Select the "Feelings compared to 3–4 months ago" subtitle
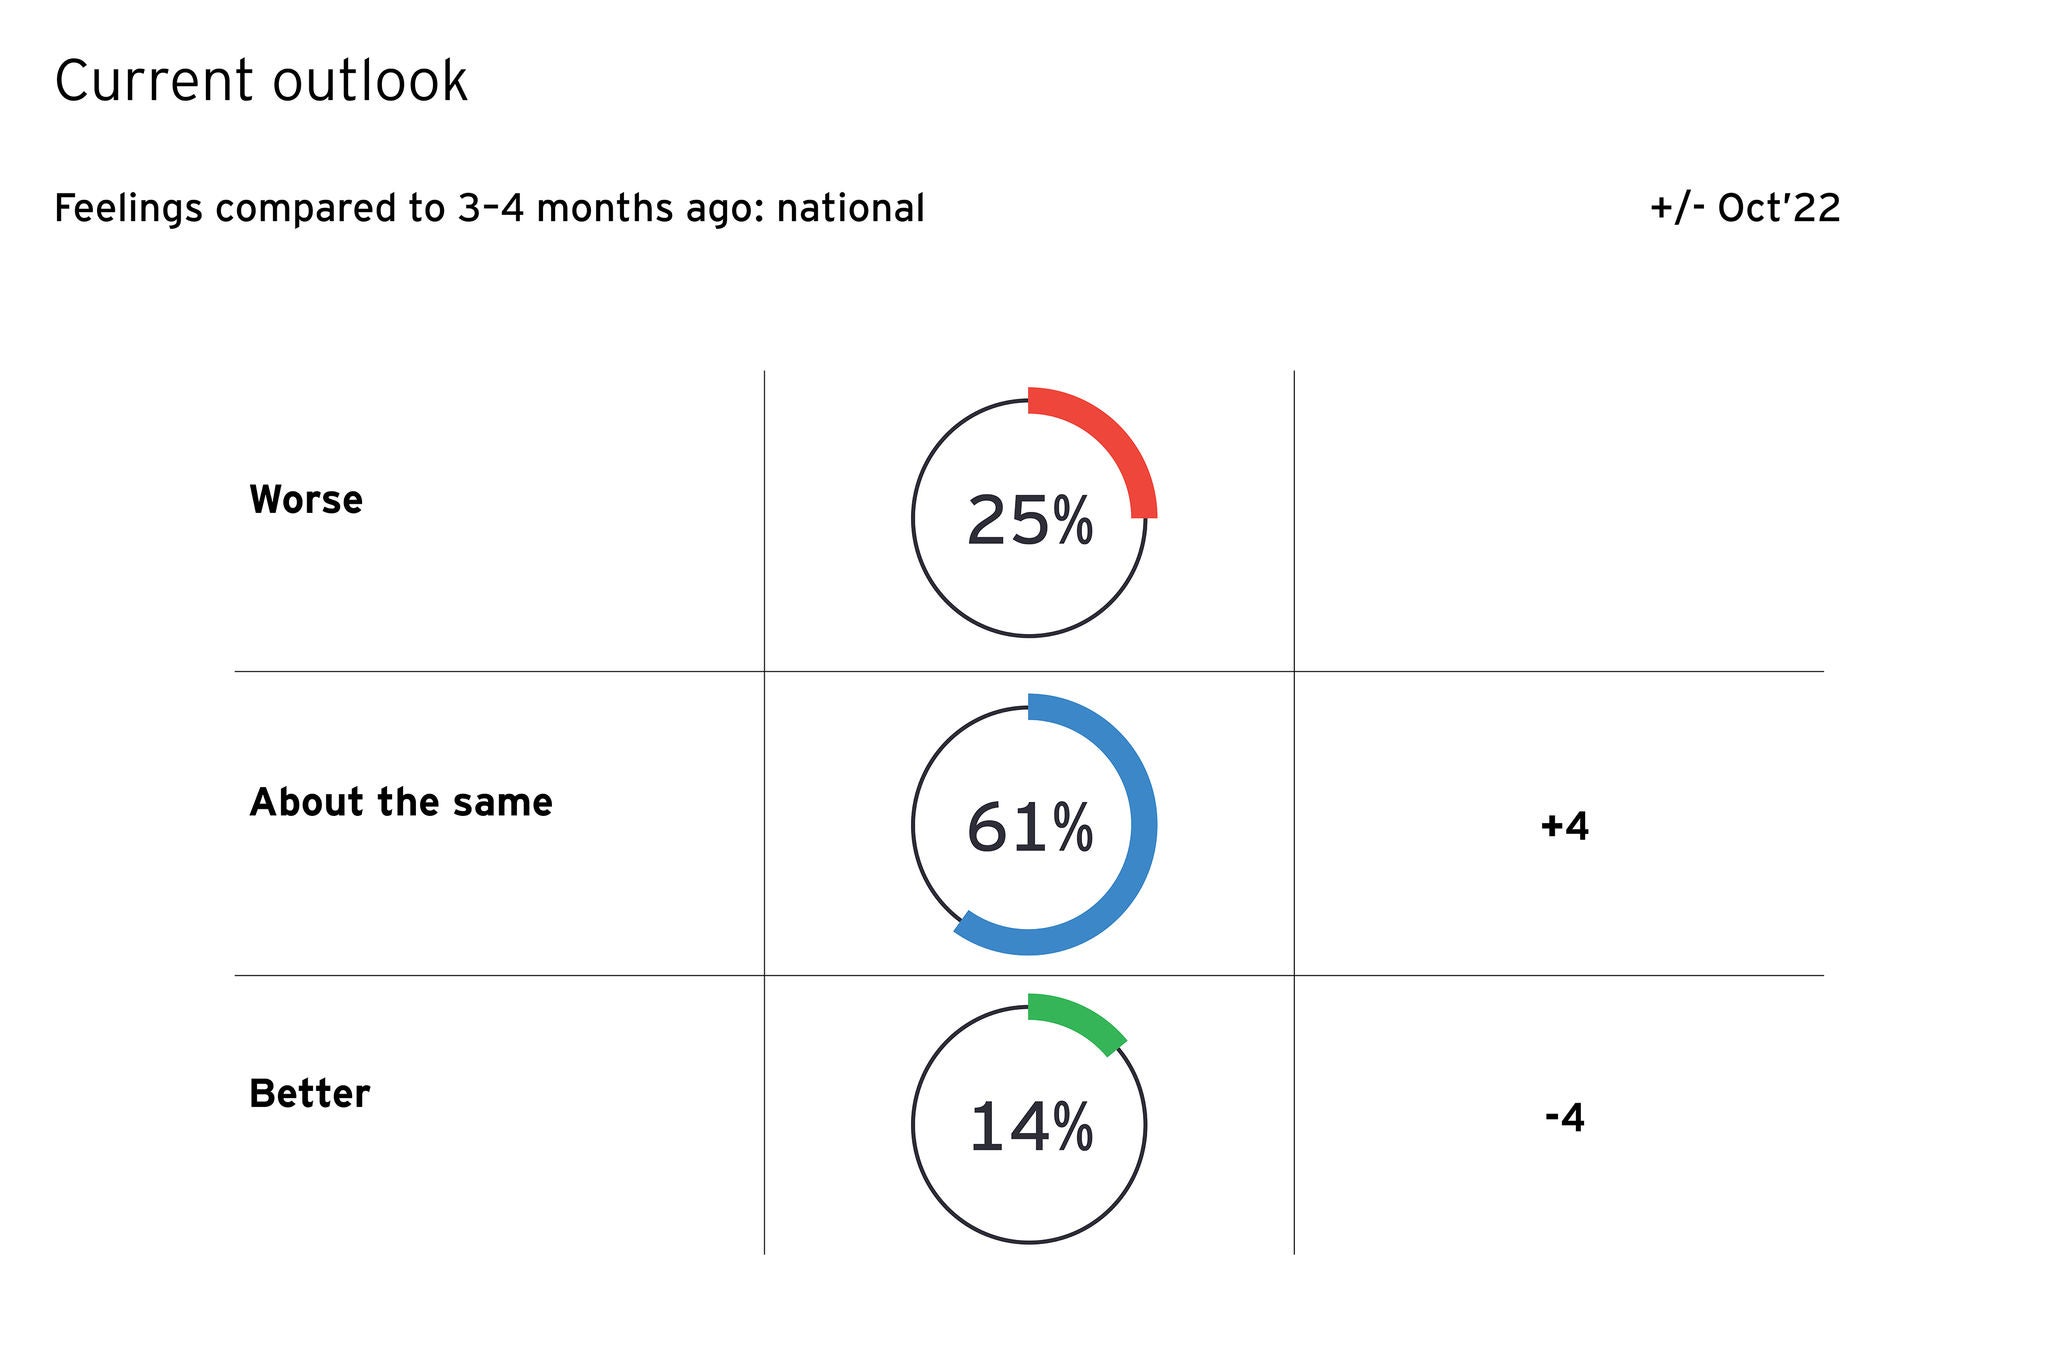Screen dimensions: 2048x1365 tap(489, 209)
